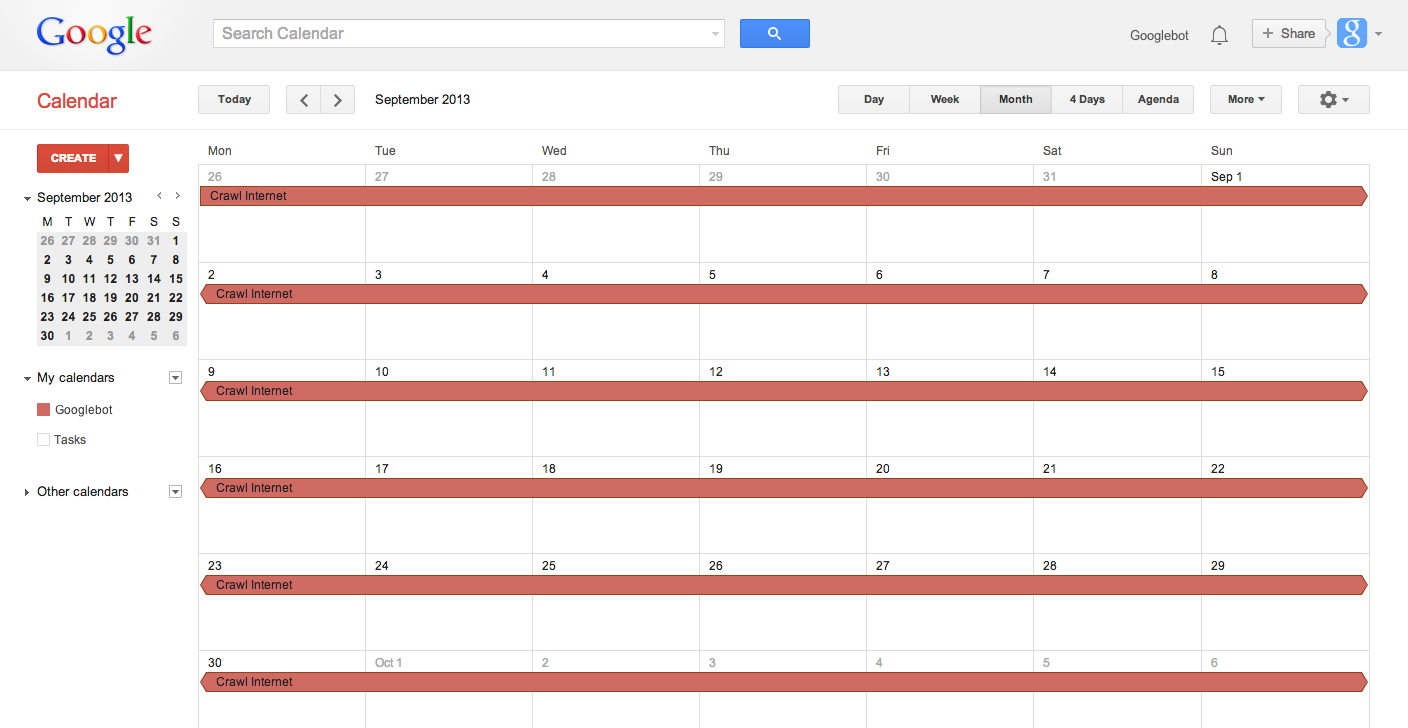Click the red CREATE button

click(73, 158)
